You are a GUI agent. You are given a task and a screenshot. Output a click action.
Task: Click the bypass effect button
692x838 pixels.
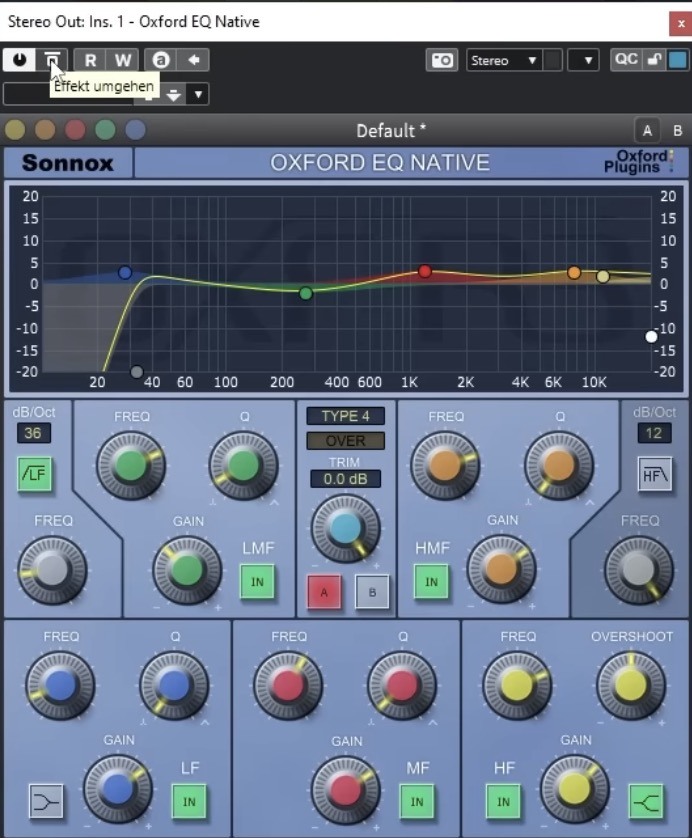[x=52, y=60]
